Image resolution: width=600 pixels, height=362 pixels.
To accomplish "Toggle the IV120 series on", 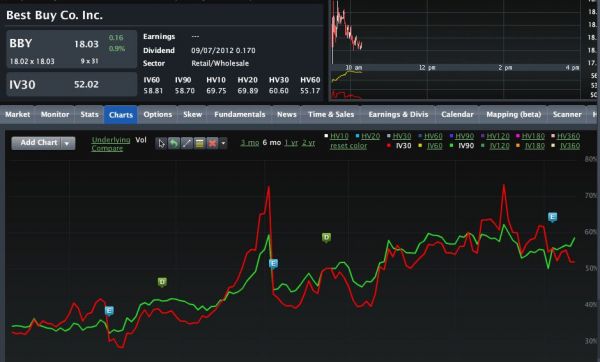I will [x=499, y=146].
